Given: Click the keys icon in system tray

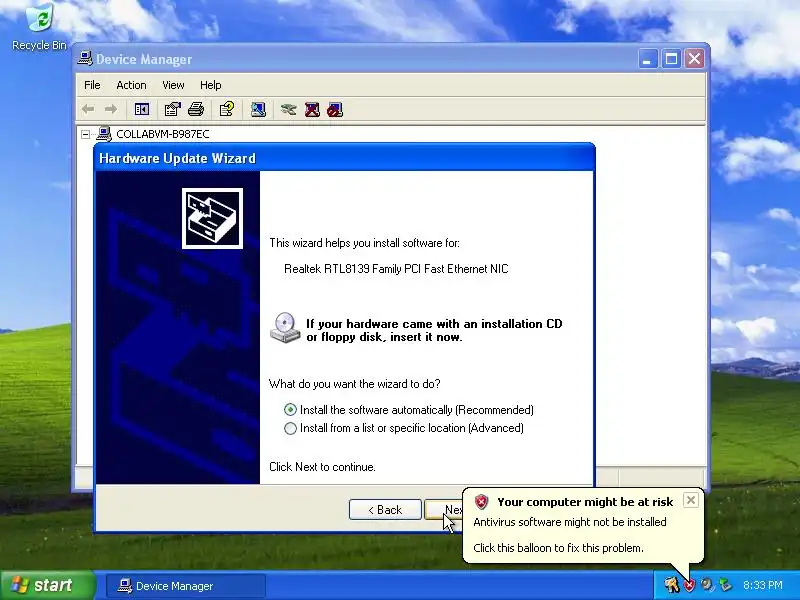Looking at the screenshot, I should coord(671,585).
